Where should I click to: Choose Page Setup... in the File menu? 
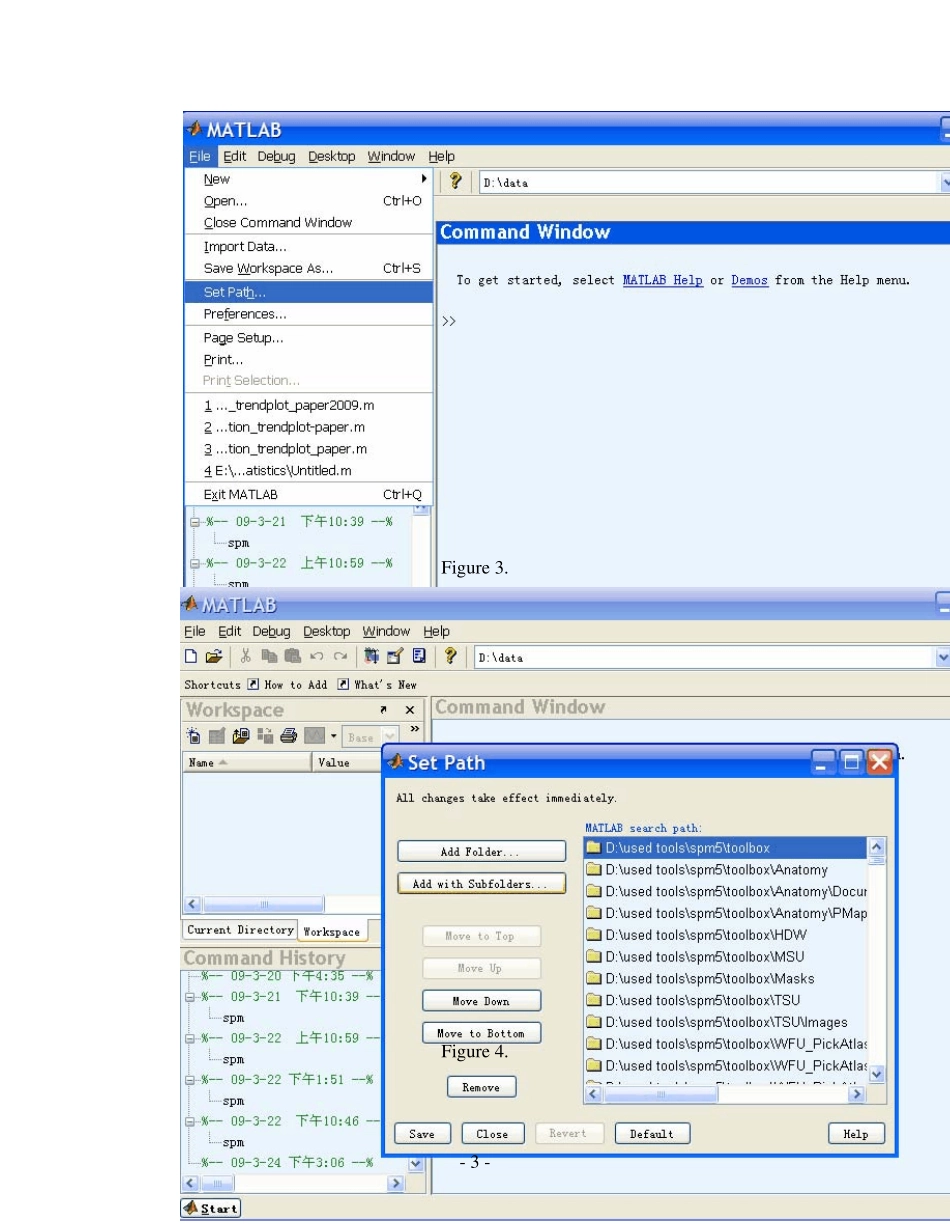tap(308, 338)
